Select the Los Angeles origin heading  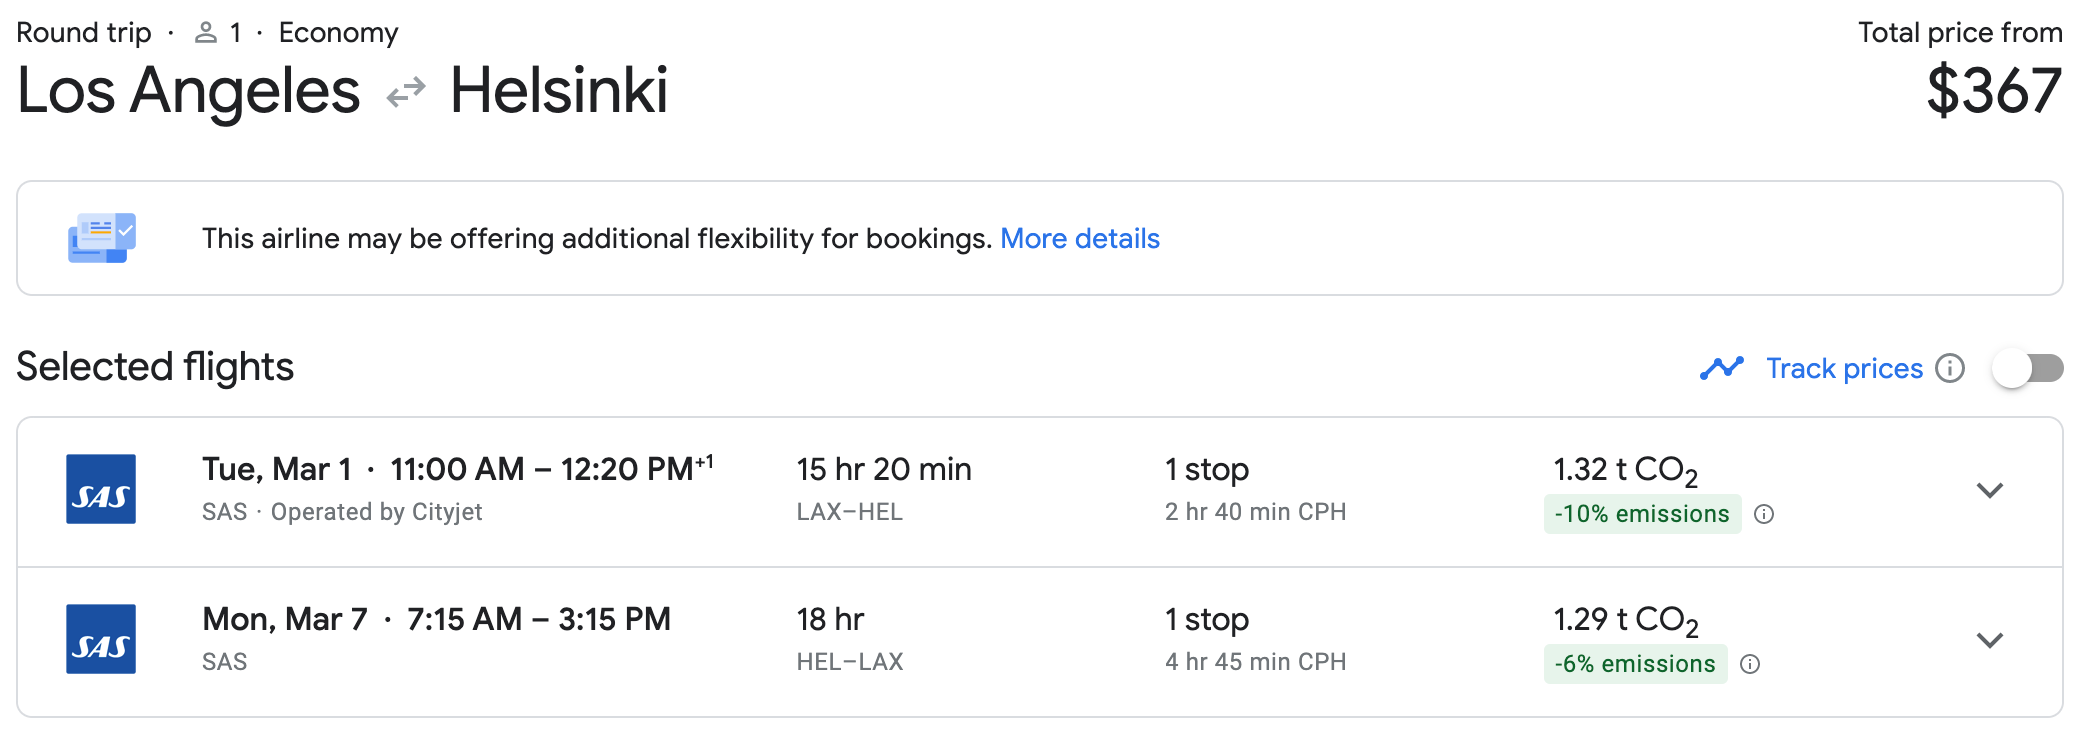[189, 91]
